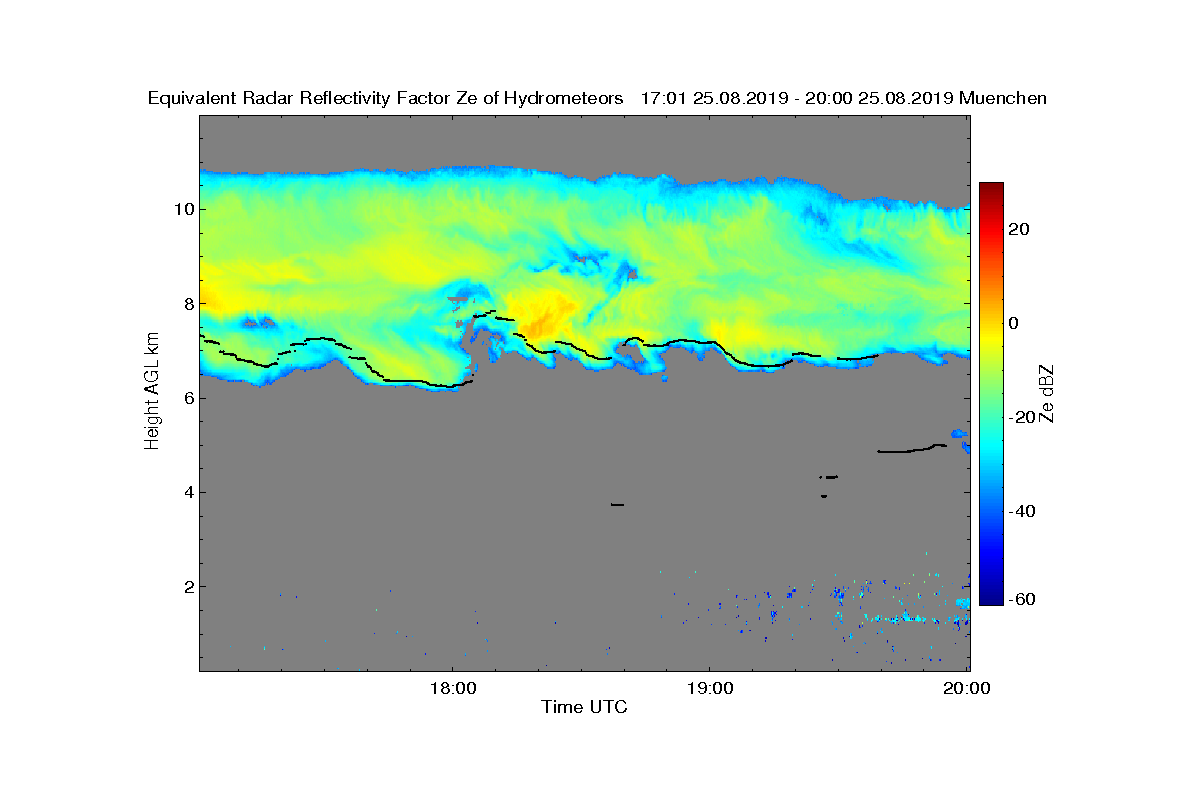The width and height of the screenshot is (1200, 800).
Task: Click the colorbar value -60
Action: pyautogui.click(x=1022, y=599)
